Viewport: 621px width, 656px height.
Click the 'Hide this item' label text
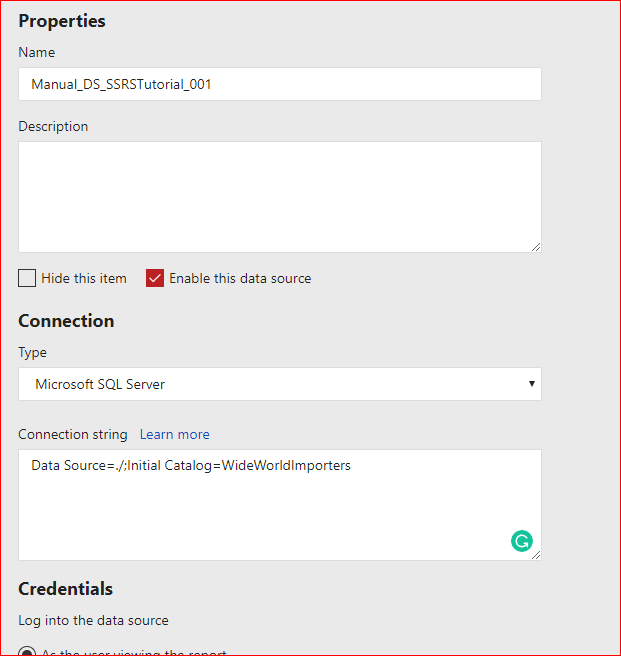(84, 278)
